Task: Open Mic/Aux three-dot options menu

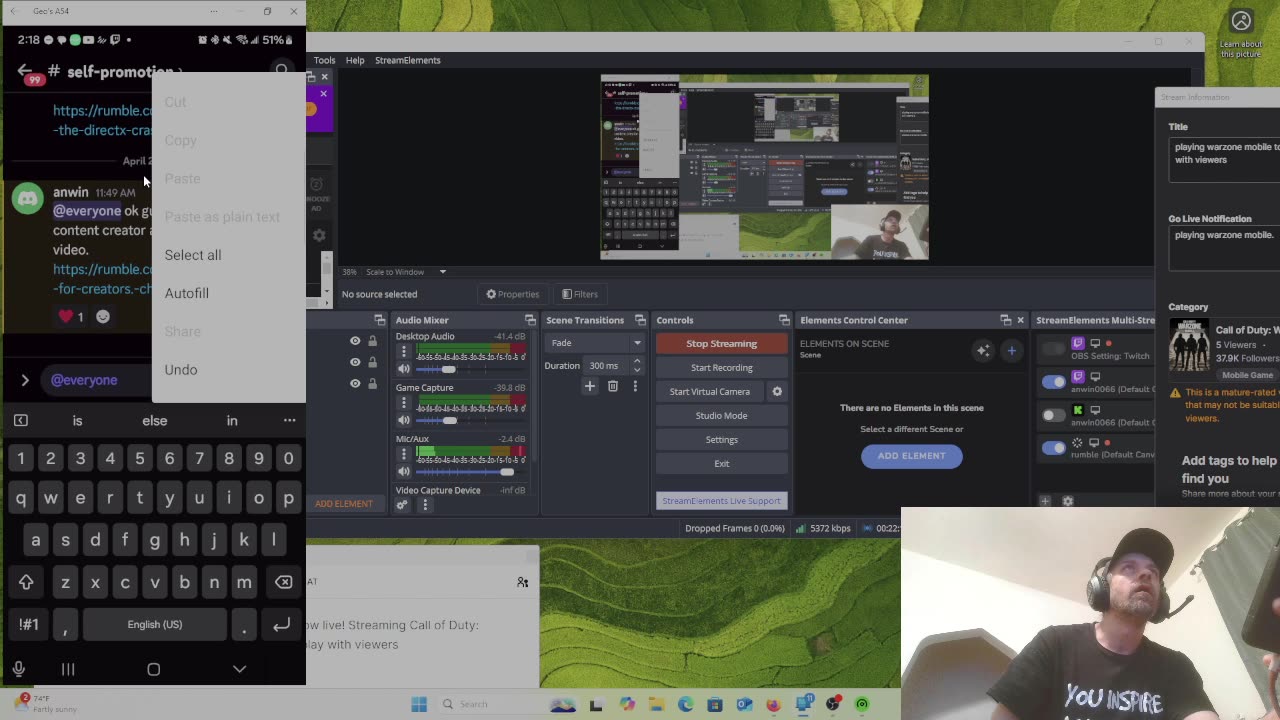Action: pos(404,454)
